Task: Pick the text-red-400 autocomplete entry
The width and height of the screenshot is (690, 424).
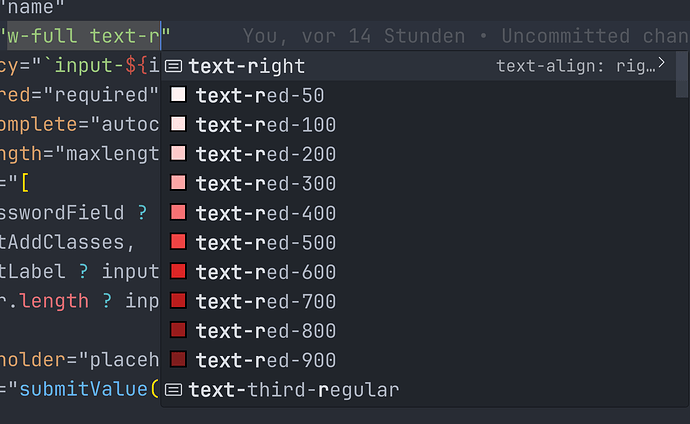Action: [x=266, y=213]
